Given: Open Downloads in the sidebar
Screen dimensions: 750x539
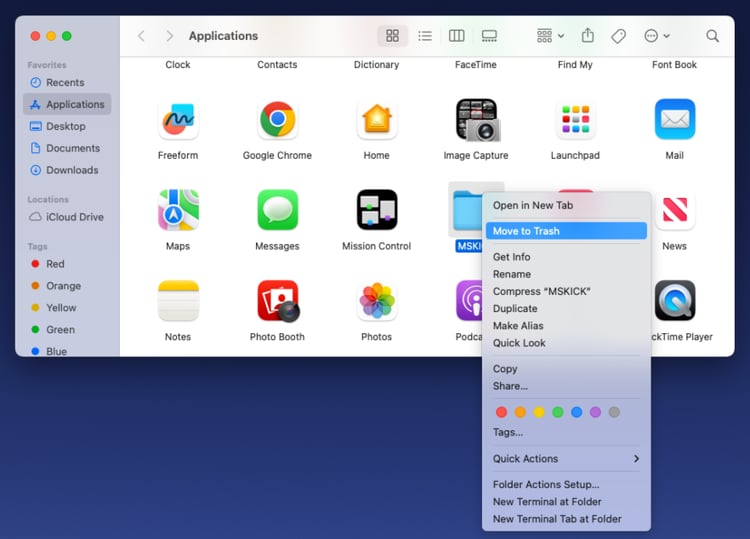Looking at the screenshot, I should [67, 170].
